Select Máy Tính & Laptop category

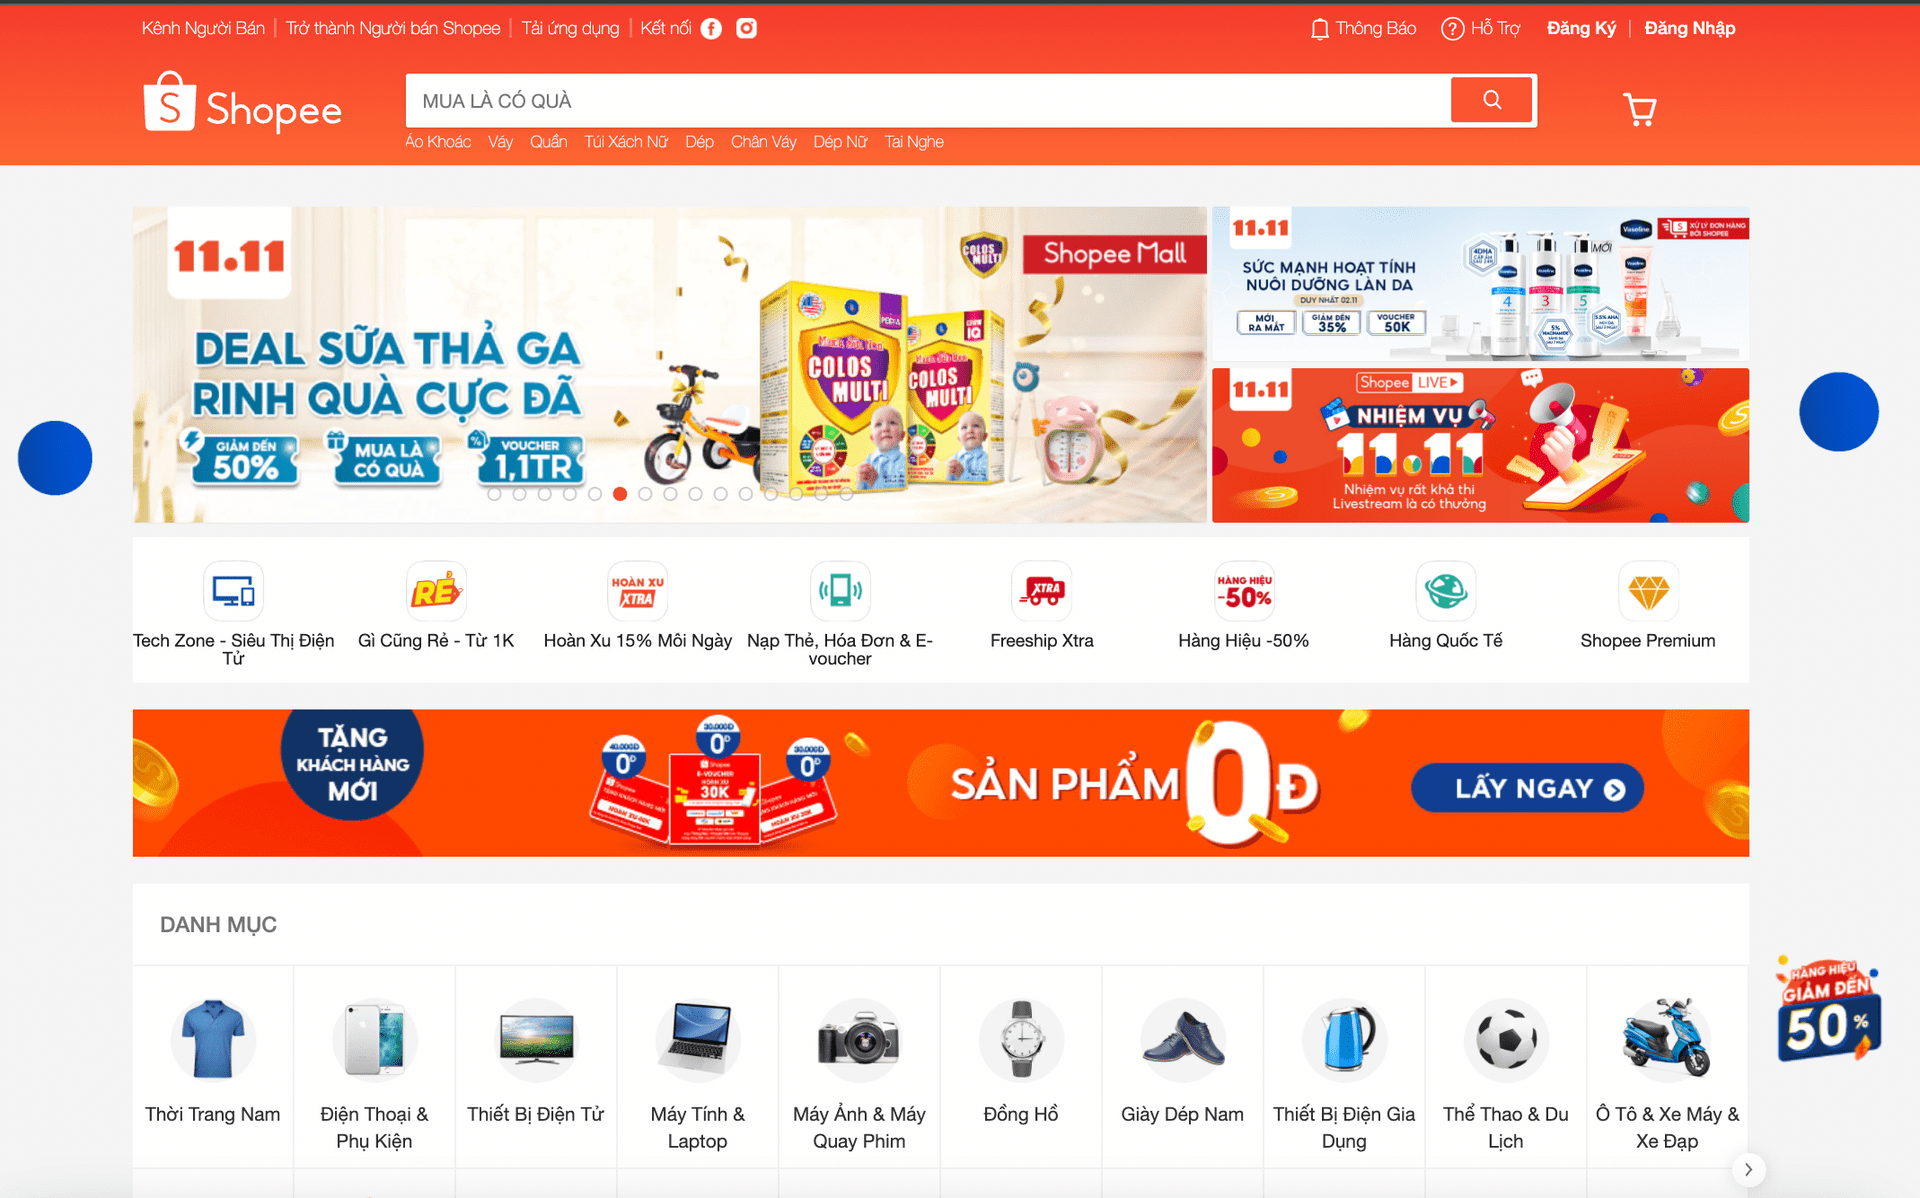point(698,1066)
